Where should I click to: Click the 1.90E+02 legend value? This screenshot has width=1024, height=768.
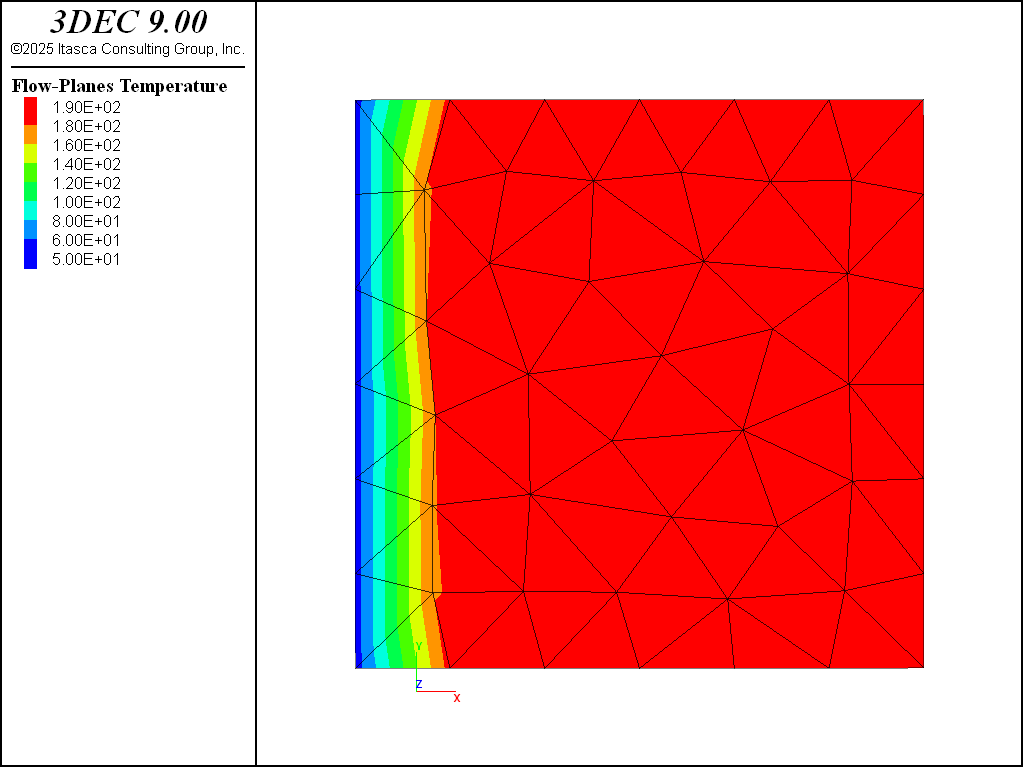tap(86, 107)
